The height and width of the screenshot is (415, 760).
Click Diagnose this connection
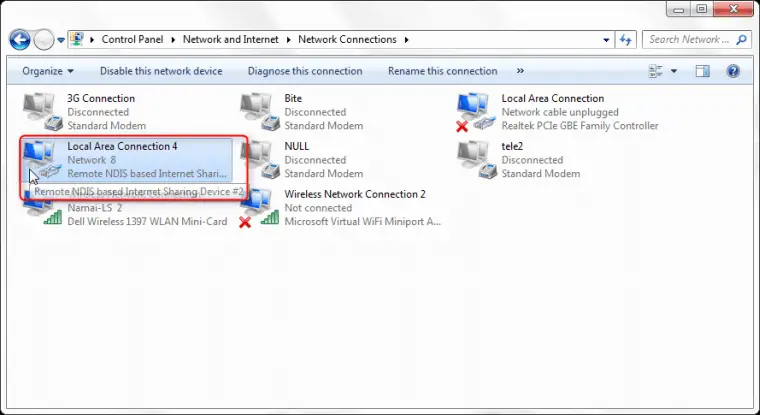click(304, 71)
